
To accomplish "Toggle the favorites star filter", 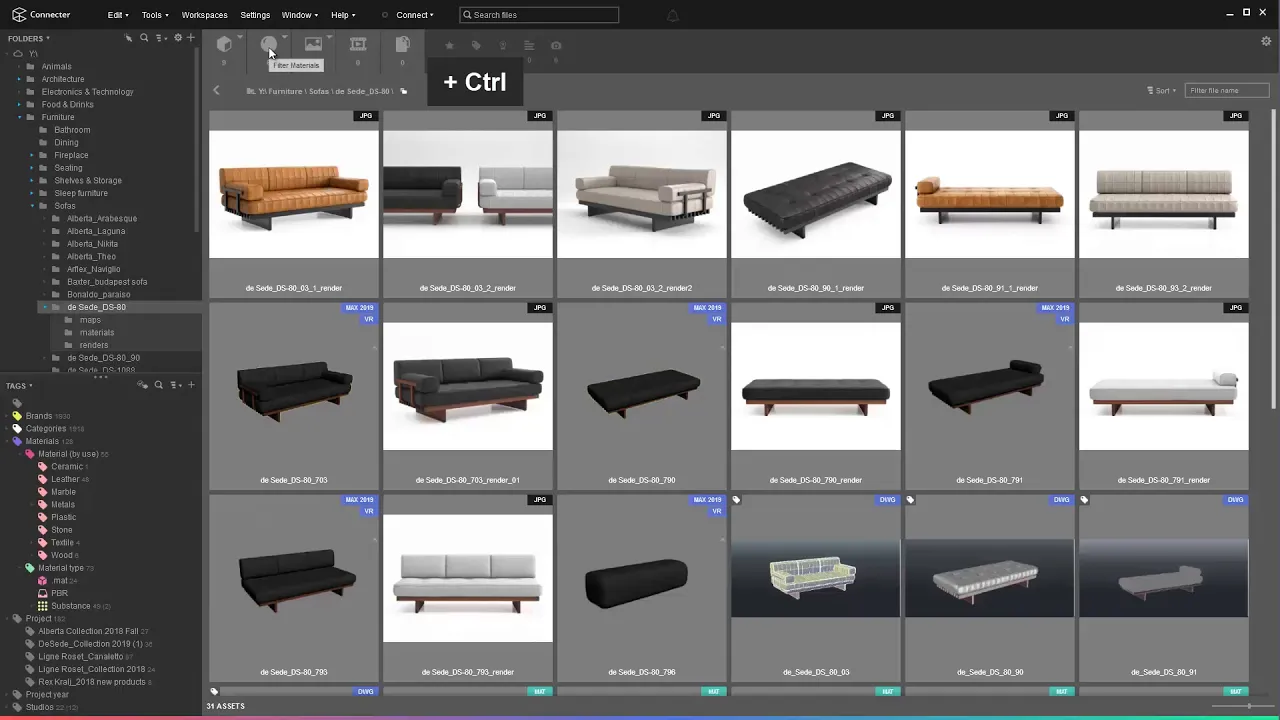I will [449, 45].
